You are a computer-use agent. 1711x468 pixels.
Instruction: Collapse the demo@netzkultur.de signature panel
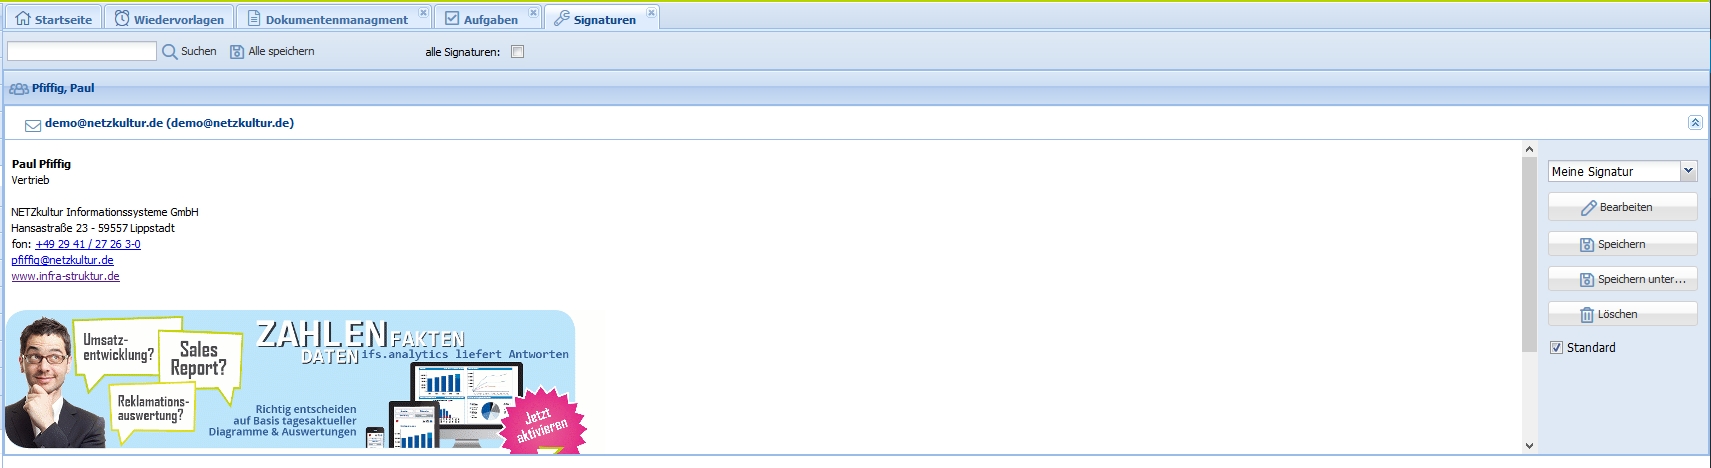pos(1695,122)
